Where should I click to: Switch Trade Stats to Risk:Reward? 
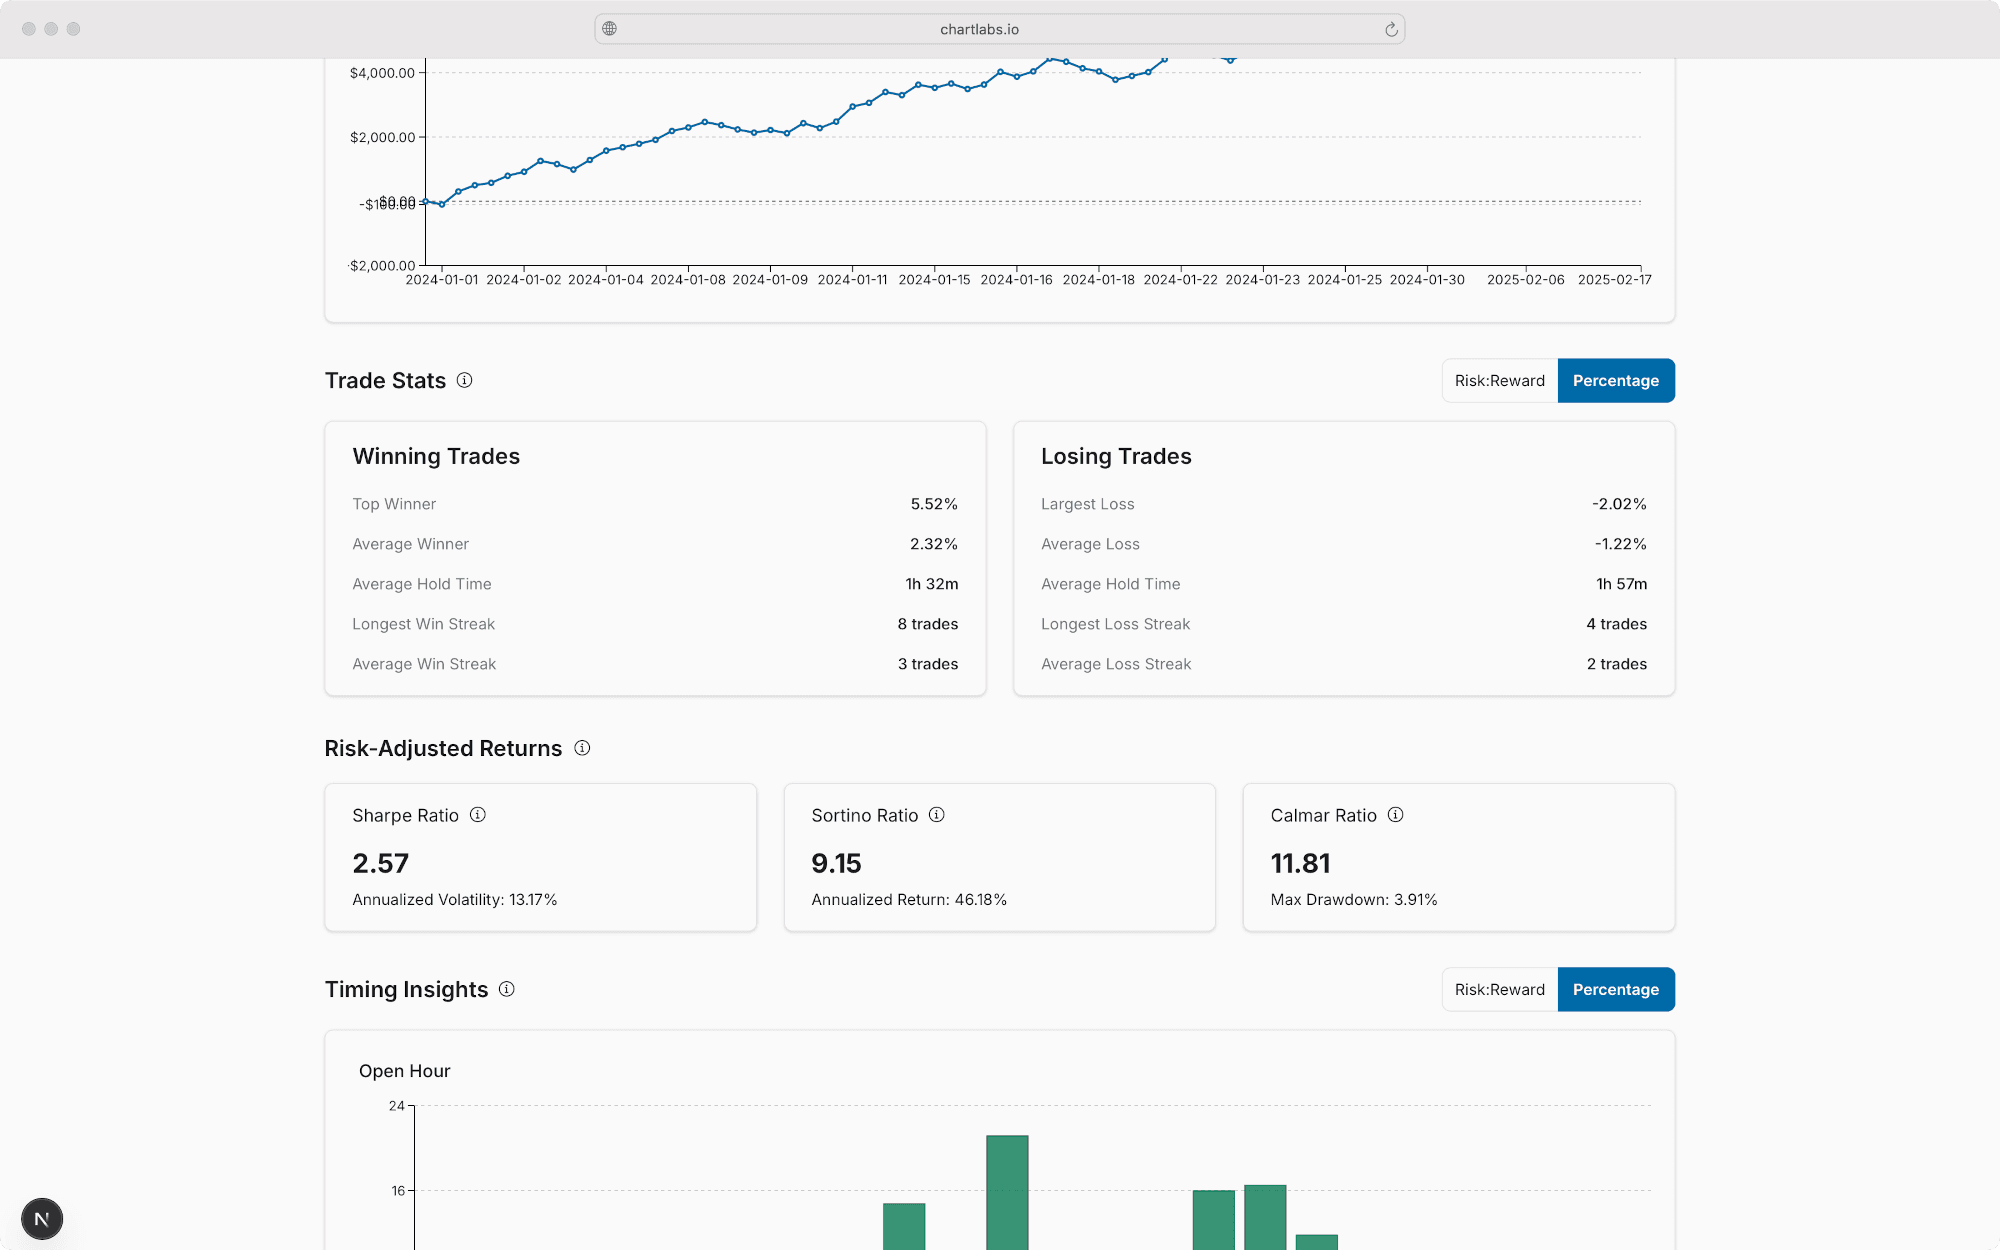(x=1499, y=381)
